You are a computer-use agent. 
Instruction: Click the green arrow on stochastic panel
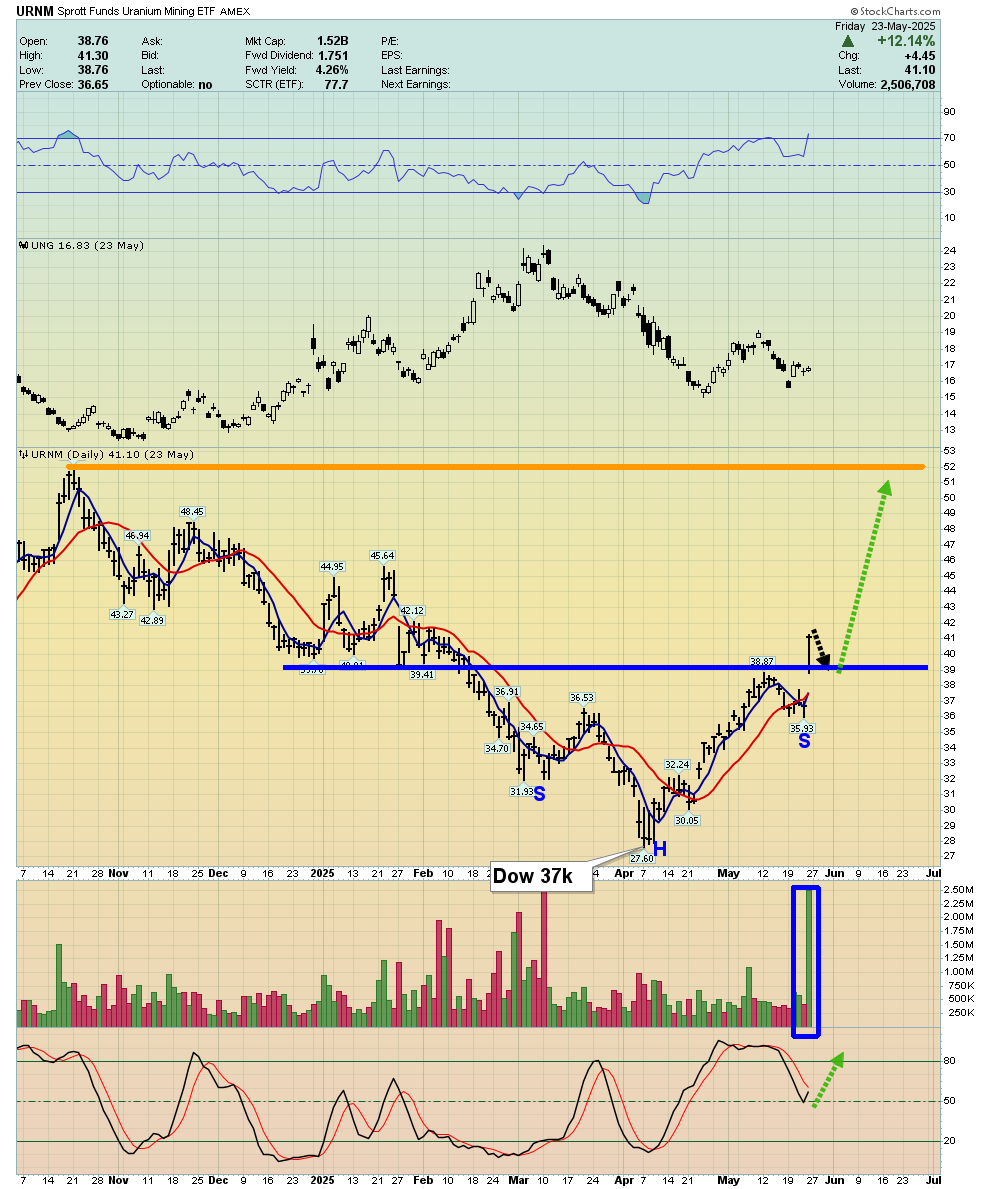[x=828, y=1080]
